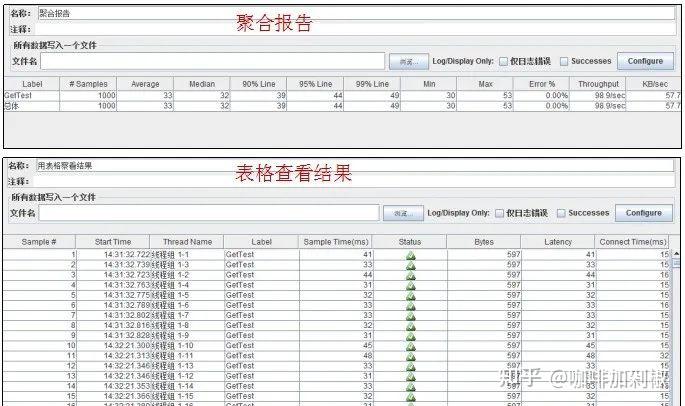This screenshot has width=685, height=406.
Task: Click the status icon for sample 5
Action: [411, 295]
